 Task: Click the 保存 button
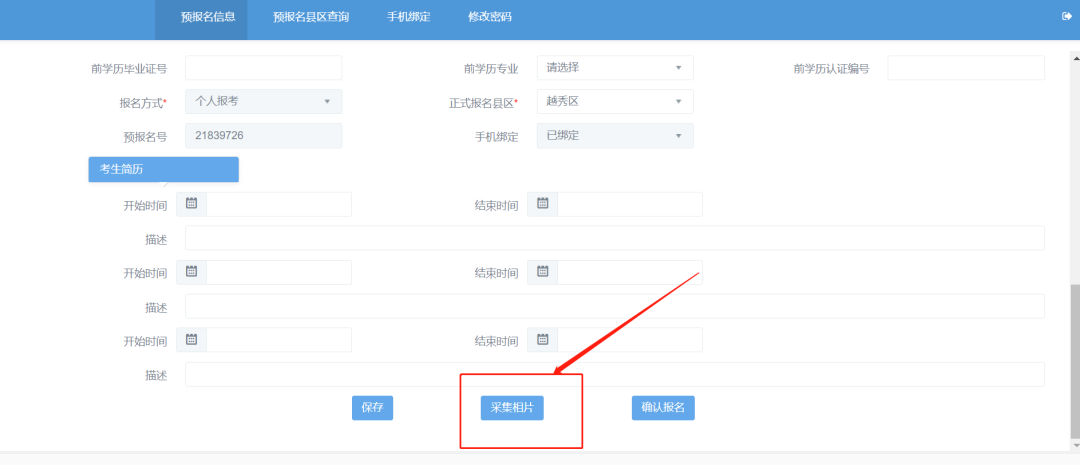pyautogui.click(x=372, y=408)
